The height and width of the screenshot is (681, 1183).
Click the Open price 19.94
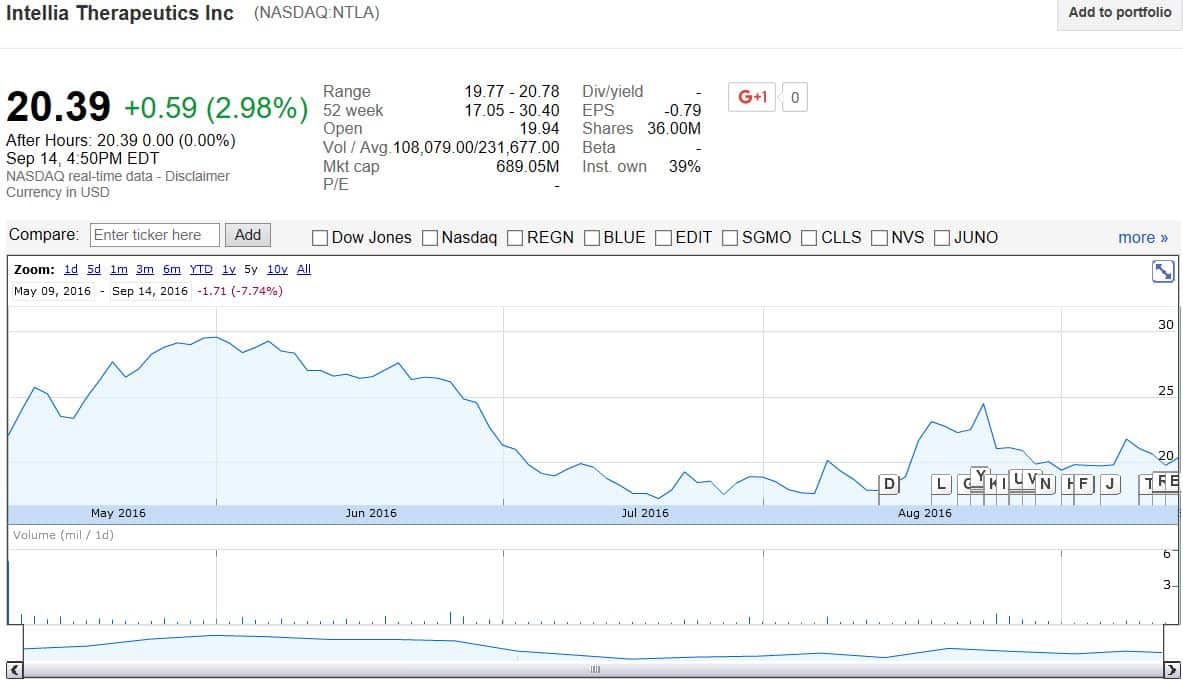(x=539, y=128)
